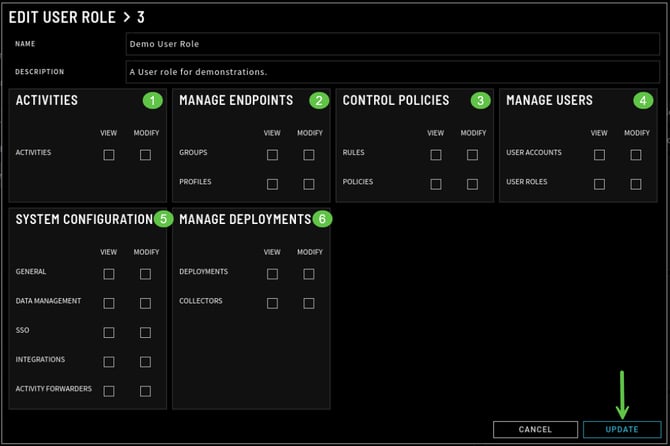
Task: Tick the Profiles Modify checkbox
Action: tap(309, 184)
